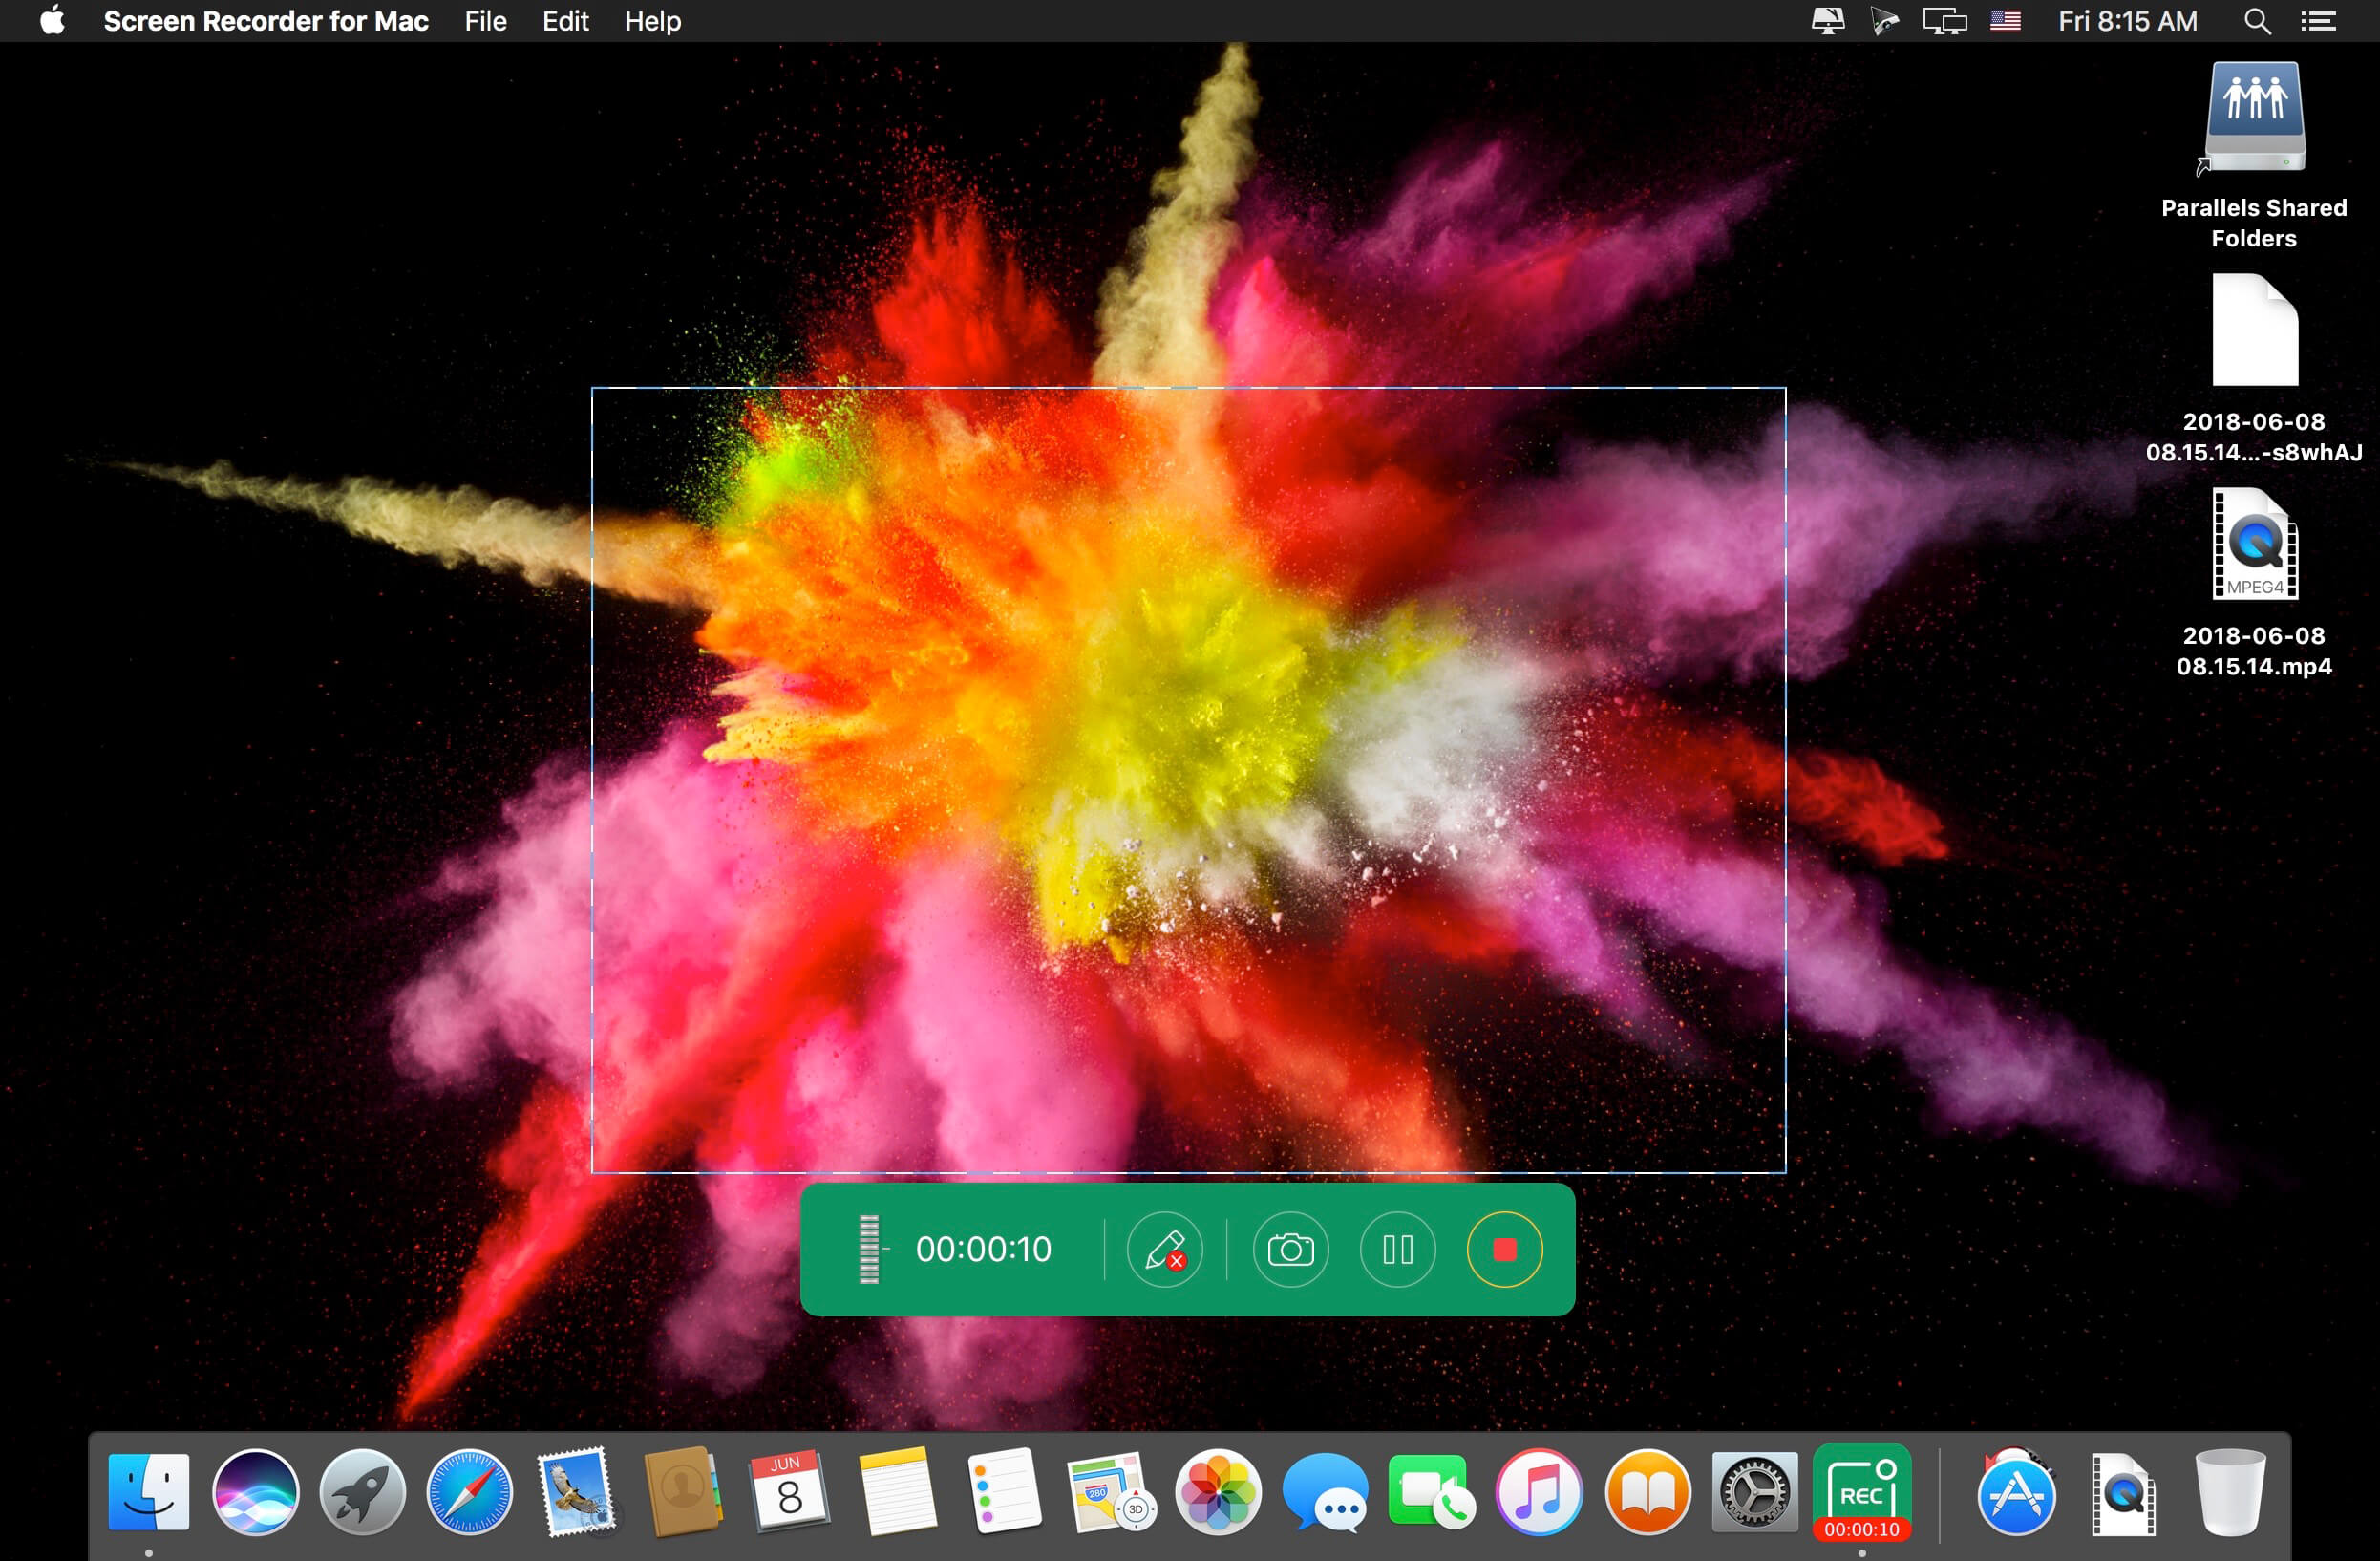2380x1561 pixels.
Task: Open the File menu
Action: pos(485,21)
